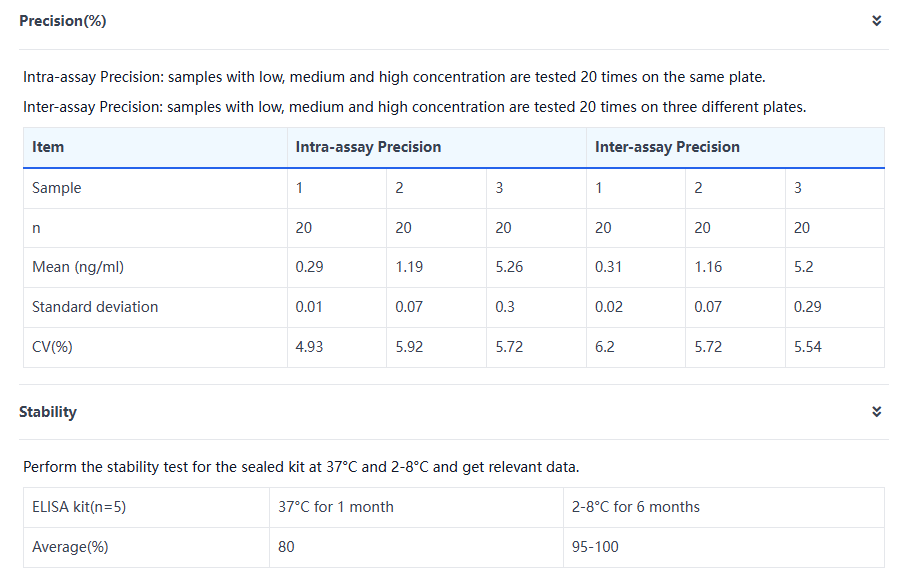The width and height of the screenshot is (909, 578).
Task: Collapse the Precision(%) section chevron
Action: coord(876,21)
